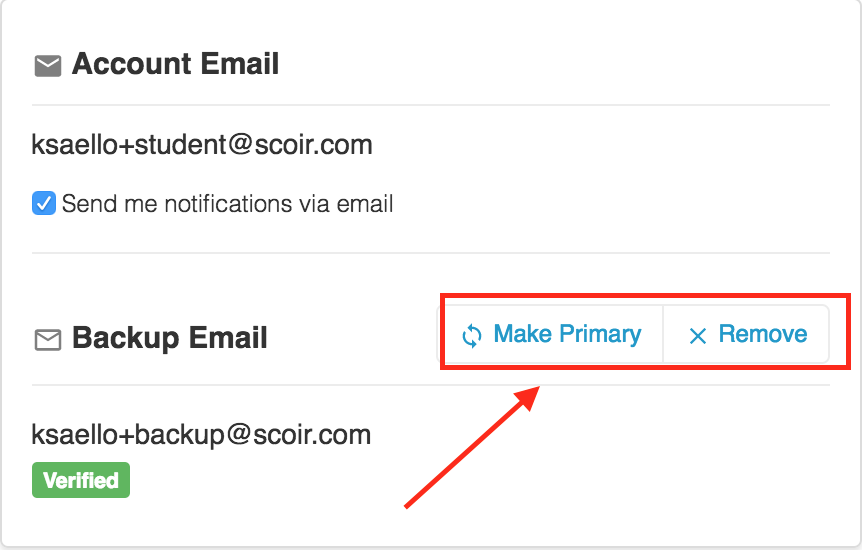Uncheck the email notifications checkbox

coord(43,203)
